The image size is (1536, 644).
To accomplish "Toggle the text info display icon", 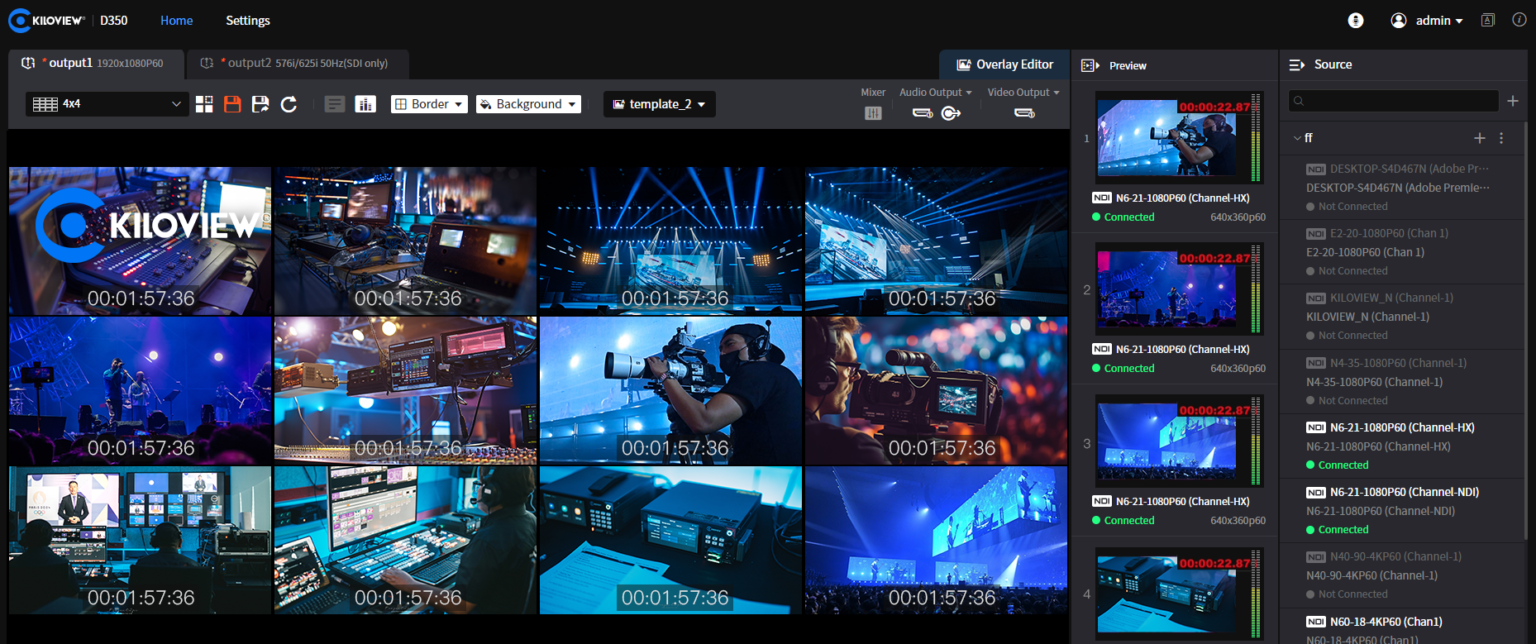I will tap(335, 104).
